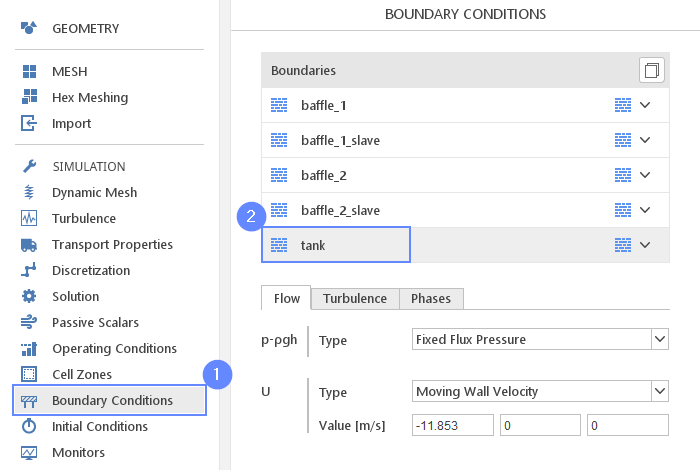Image resolution: width=700 pixels, height=470 pixels.
Task: Switch to the Flow tab
Action: (x=286, y=298)
